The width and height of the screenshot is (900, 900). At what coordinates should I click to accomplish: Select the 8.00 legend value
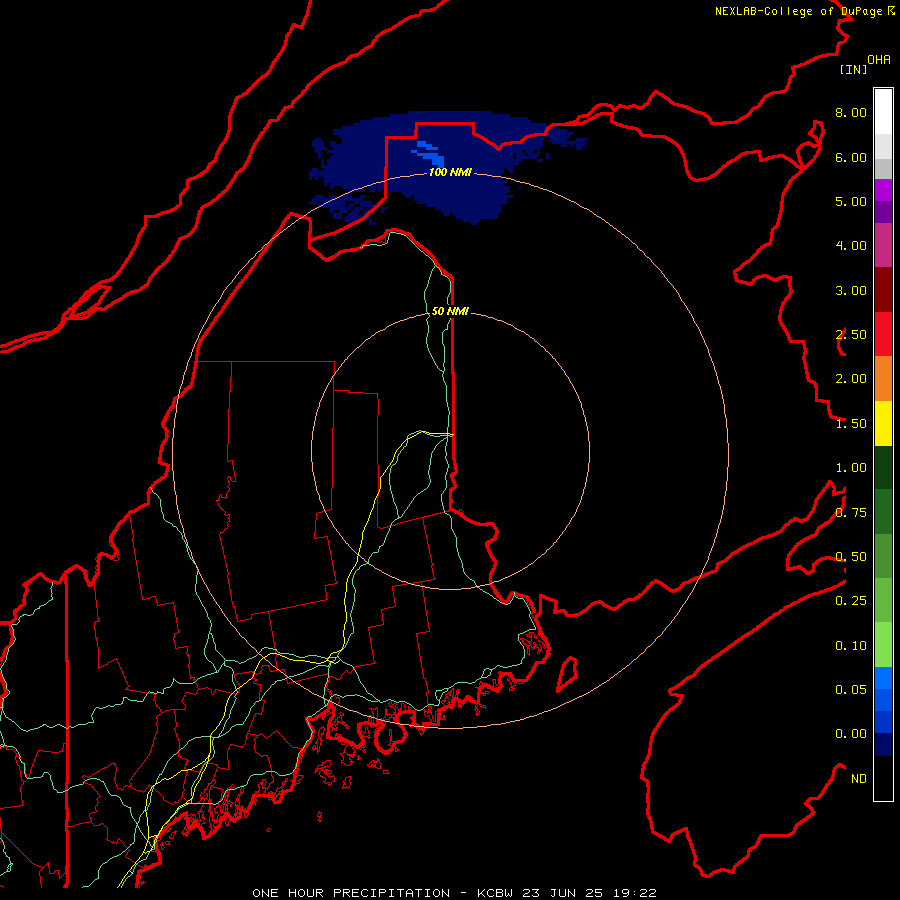point(851,112)
